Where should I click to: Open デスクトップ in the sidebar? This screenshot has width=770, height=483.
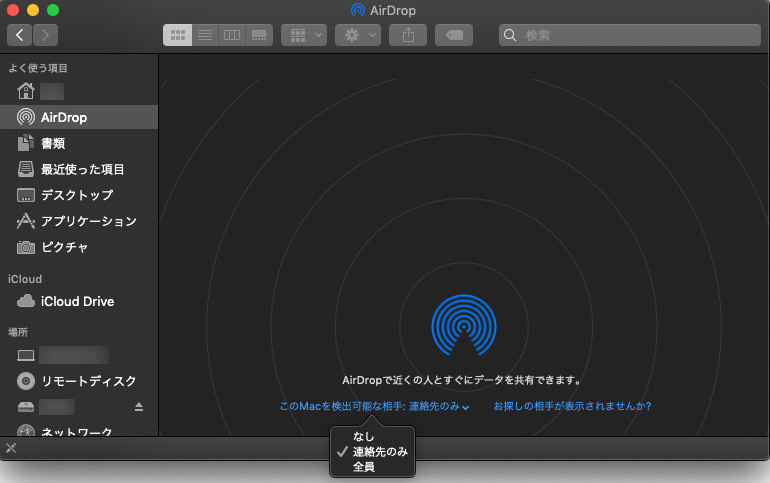tap(79, 195)
